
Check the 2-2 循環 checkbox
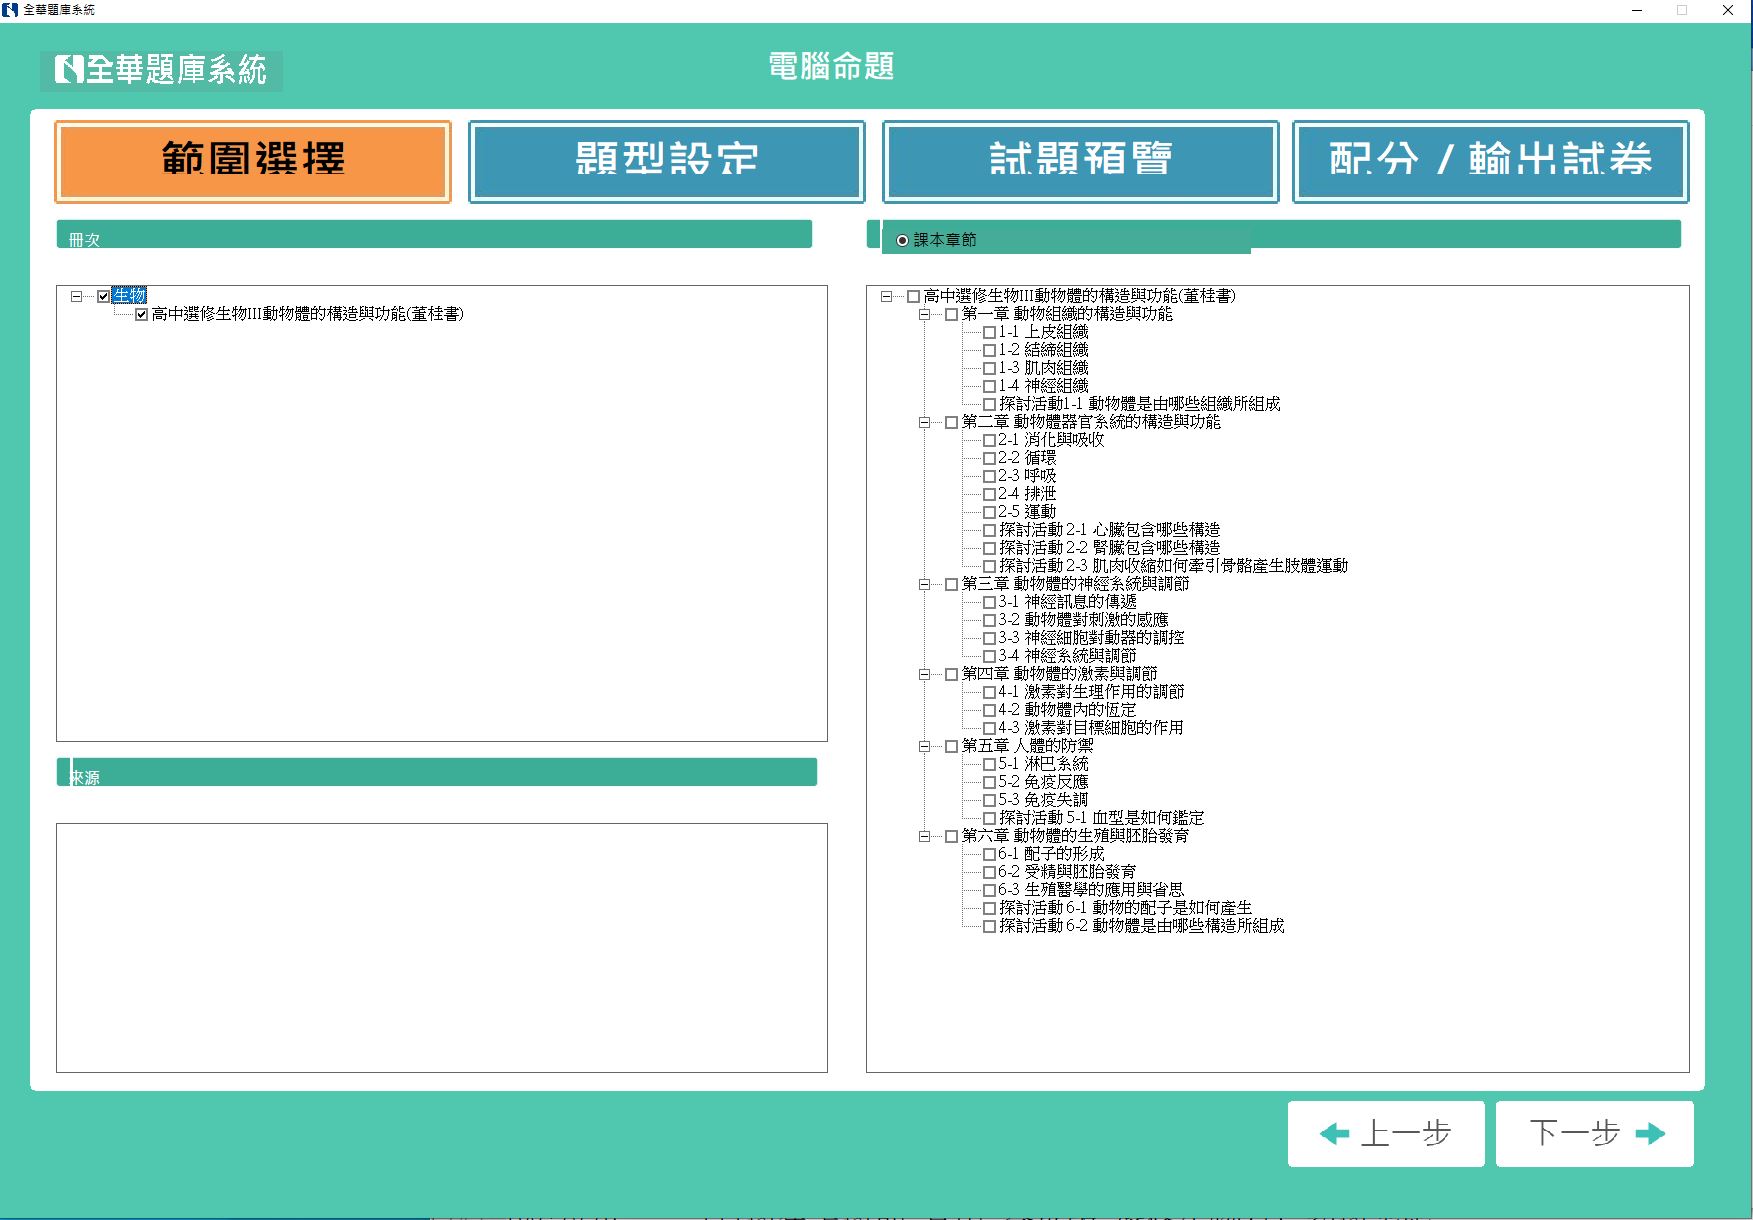(990, 458)
